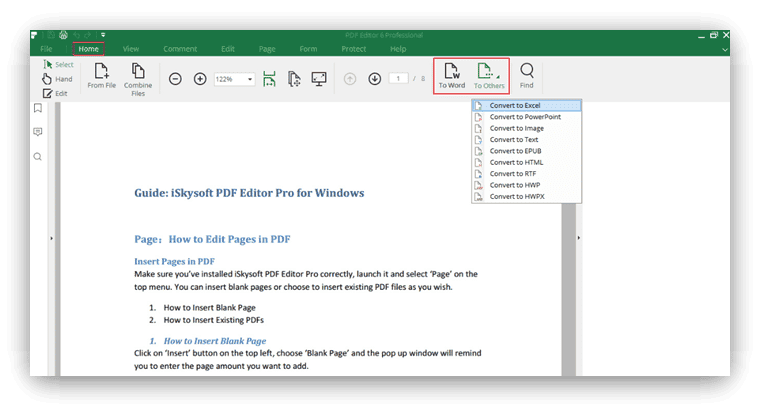Collapse the ribbon chevron at top right
Viewport: 760px width, 411px height.
tap(725, 49)
